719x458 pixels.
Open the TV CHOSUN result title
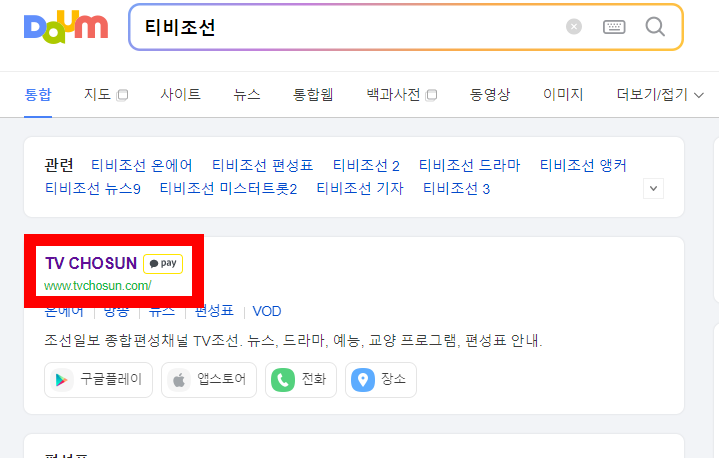click(x=91, y=263)
